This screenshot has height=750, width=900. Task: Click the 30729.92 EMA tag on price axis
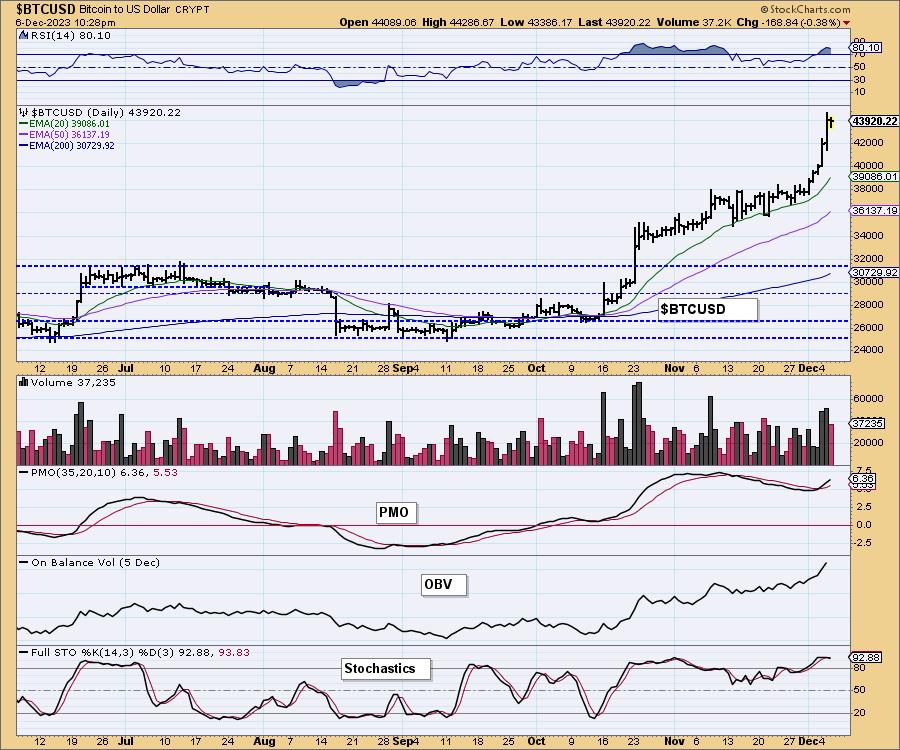(875, 273)
